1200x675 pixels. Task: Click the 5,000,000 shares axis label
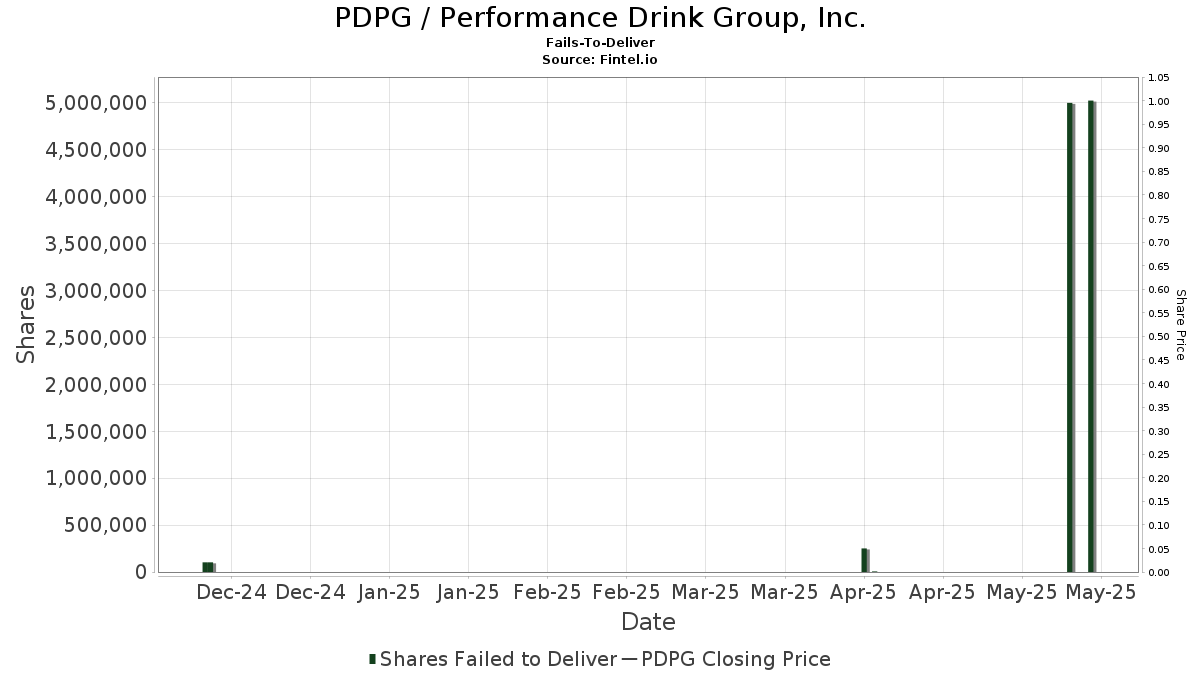97,103
